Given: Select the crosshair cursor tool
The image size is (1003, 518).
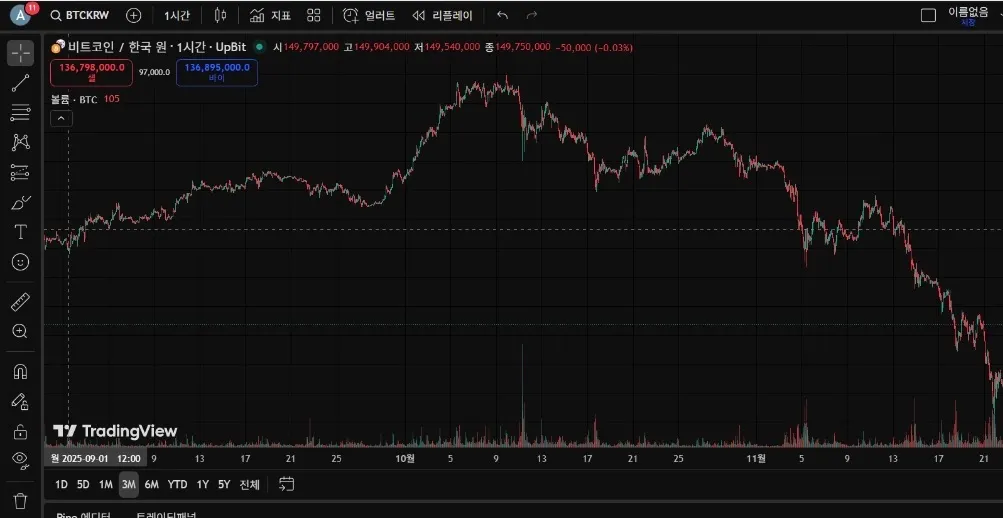Looking at the screenshot, I should point(20,53).
